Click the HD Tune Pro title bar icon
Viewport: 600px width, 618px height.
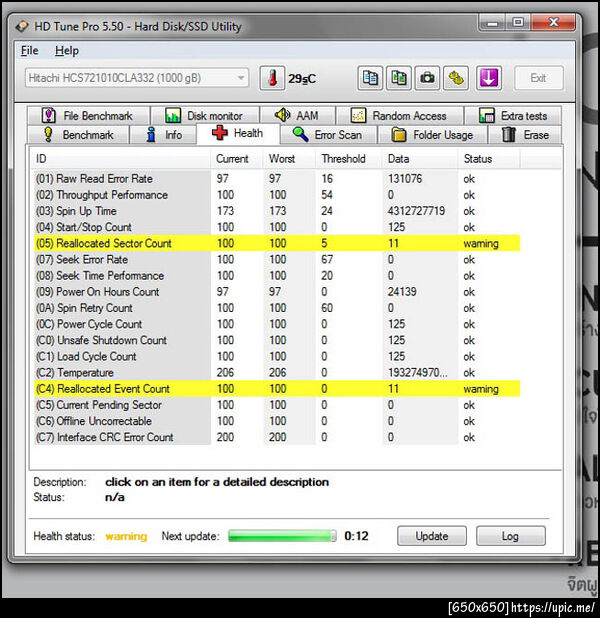[x=22, y=26]
